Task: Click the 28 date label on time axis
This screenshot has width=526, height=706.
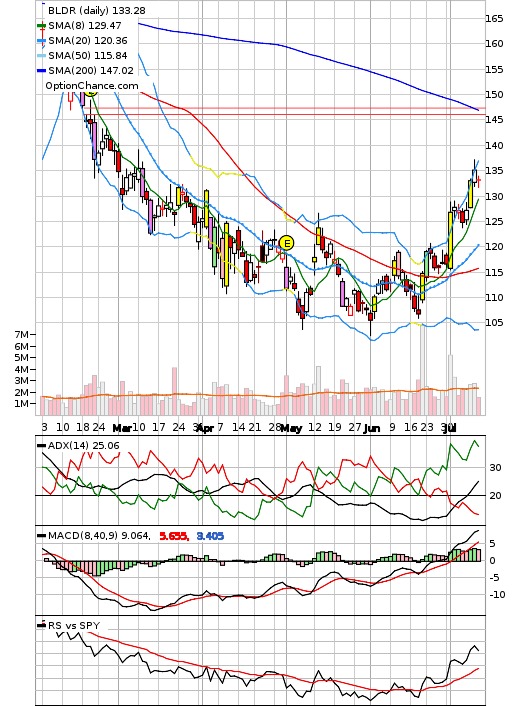Action: tap(275, 427)
